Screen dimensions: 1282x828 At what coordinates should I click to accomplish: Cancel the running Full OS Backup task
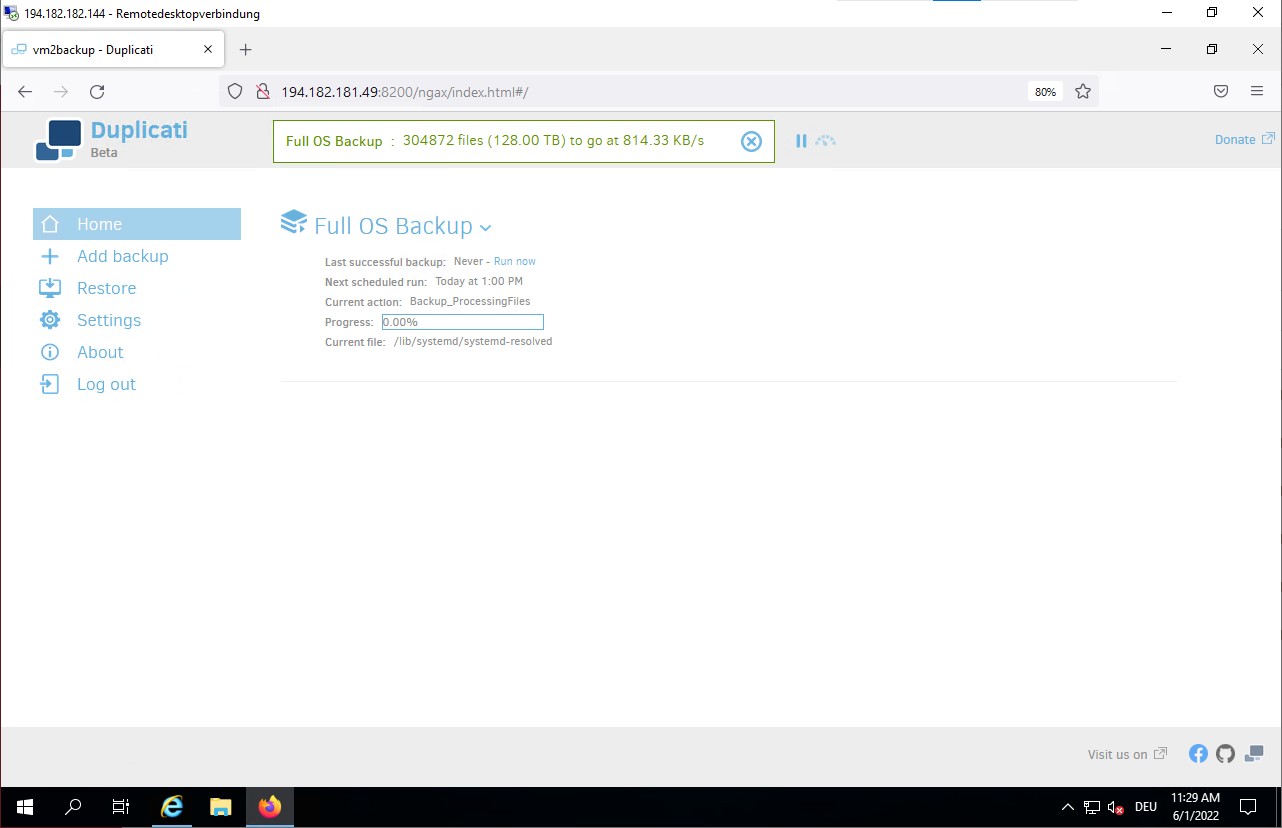pos(751,141)
